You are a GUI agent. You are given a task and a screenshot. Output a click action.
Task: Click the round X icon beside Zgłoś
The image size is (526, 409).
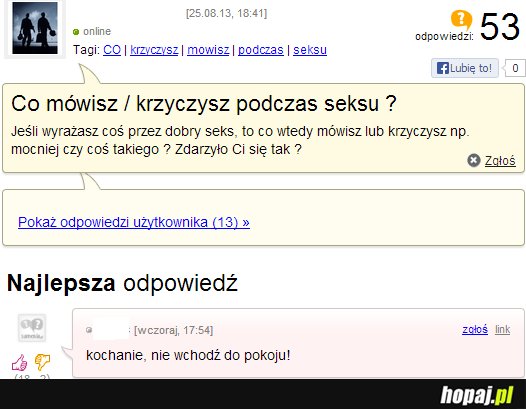click(x=474, y=160)
